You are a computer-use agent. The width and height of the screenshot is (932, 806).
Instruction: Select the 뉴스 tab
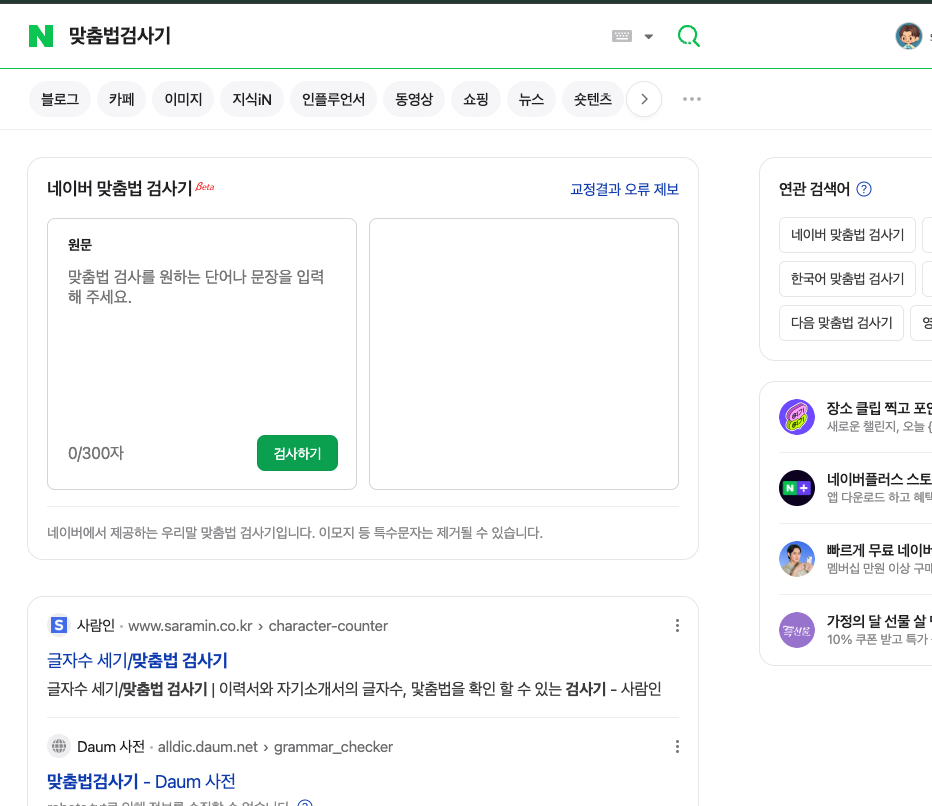coord(531,99)
